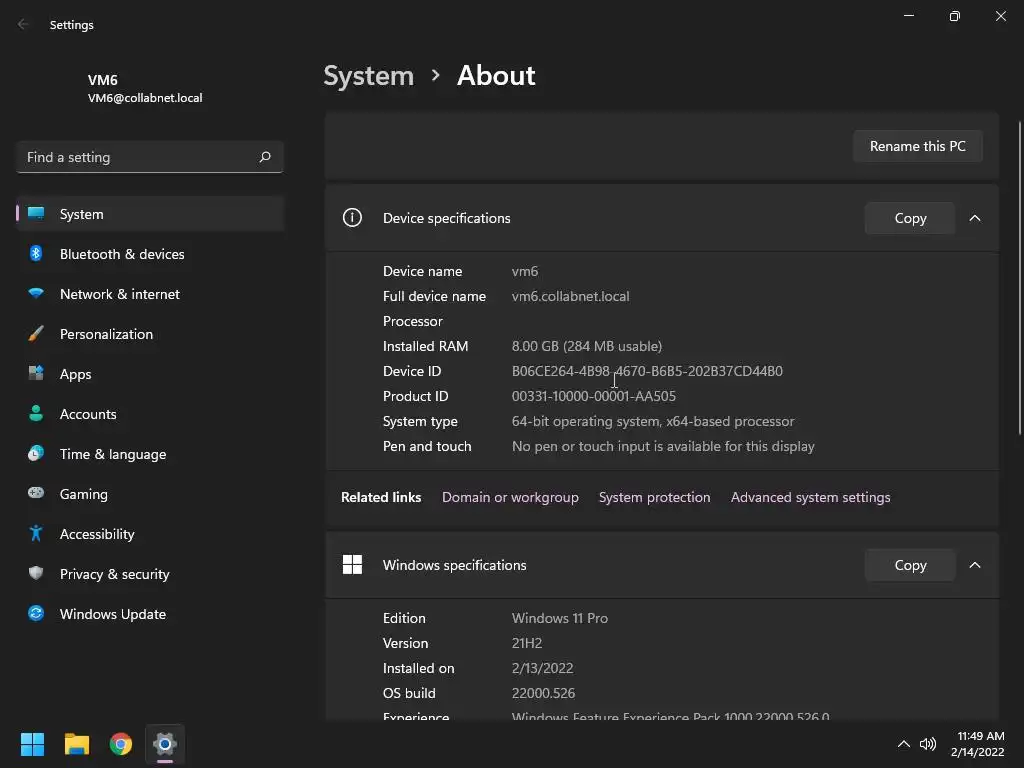This screenshot has width=1024, height=768.
Task: Click the Rename this PC button
Action: [x=917, y=146]
